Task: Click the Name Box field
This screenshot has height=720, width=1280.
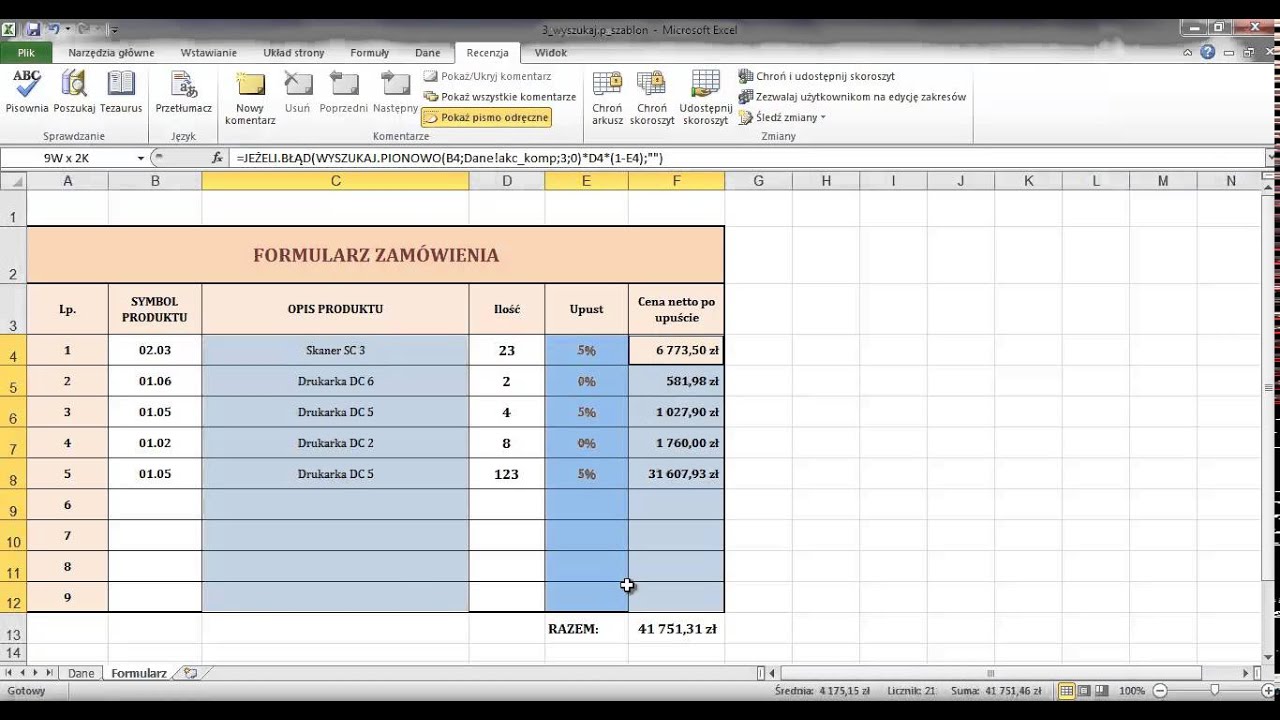Action: (x=67, y=158)
